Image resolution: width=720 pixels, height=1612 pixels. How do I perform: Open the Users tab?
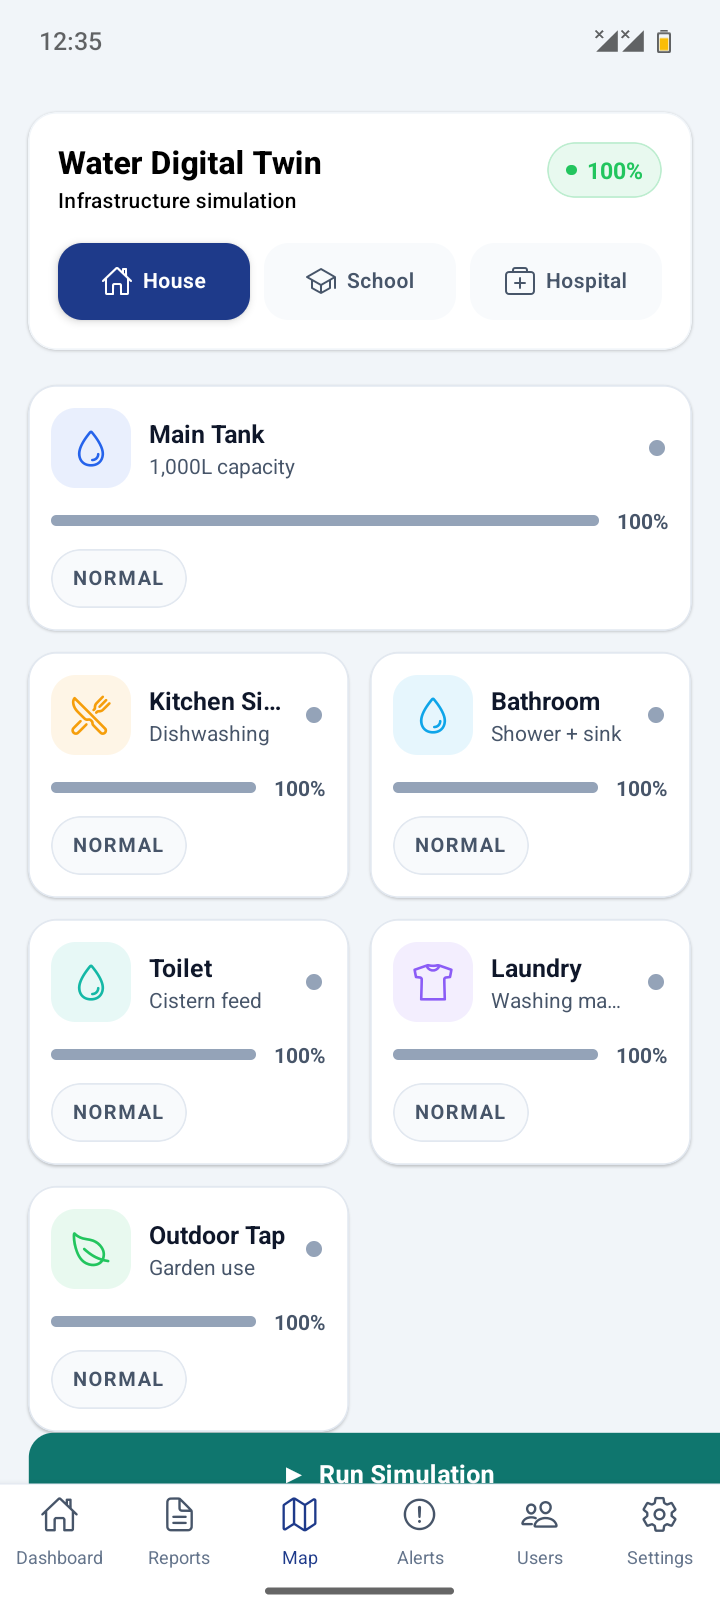(x=540, y=1532)
